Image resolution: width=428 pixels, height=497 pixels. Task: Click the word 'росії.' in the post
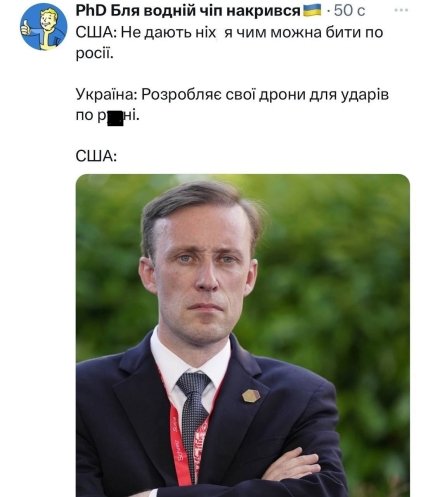[95, 54]
